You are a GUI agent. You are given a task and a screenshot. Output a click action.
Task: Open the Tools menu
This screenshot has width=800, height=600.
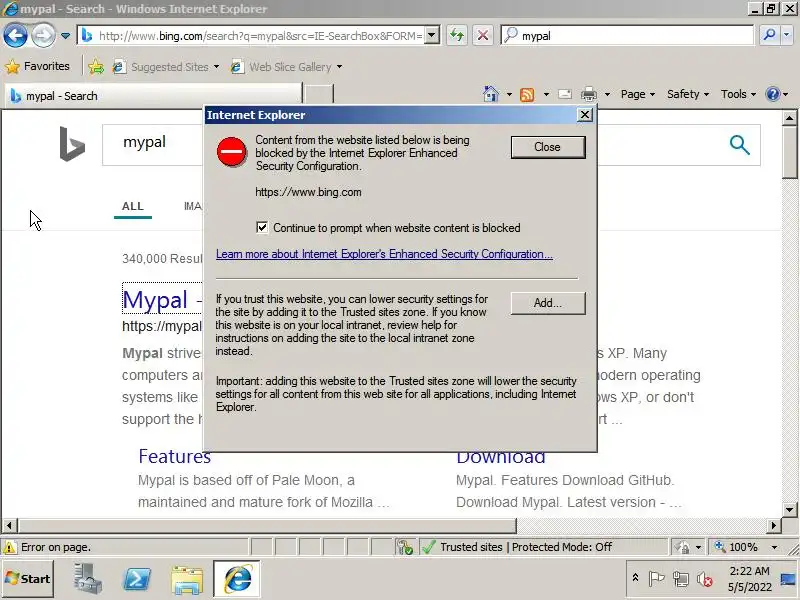738,94
